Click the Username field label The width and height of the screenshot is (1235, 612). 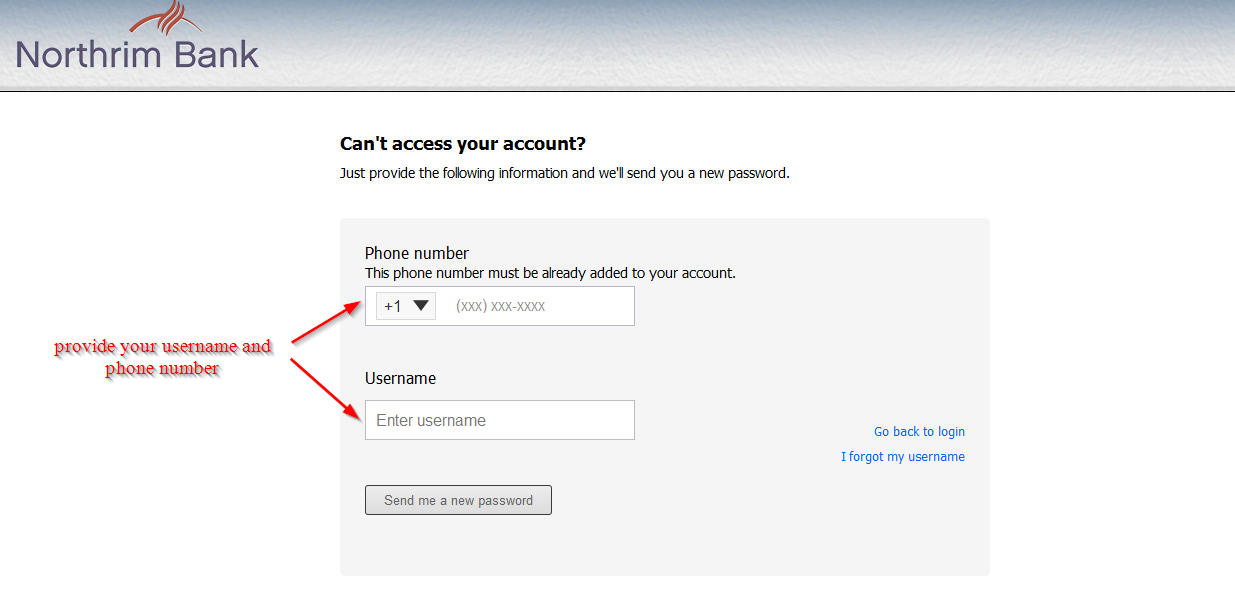click(x=400, y=379)
